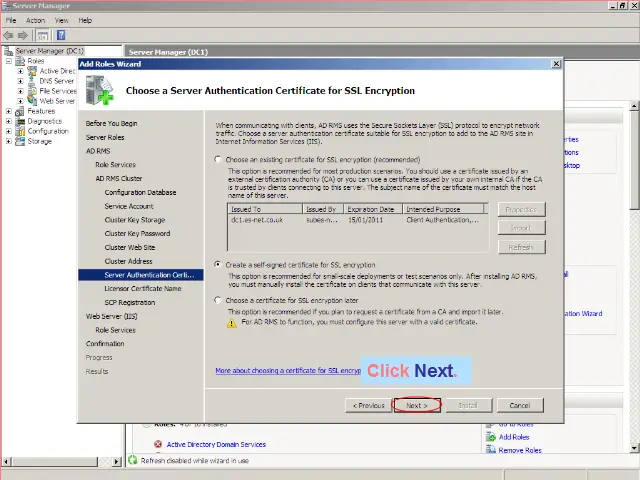Close the Add Roles Wizard dialog

click(x=556, y=64)
